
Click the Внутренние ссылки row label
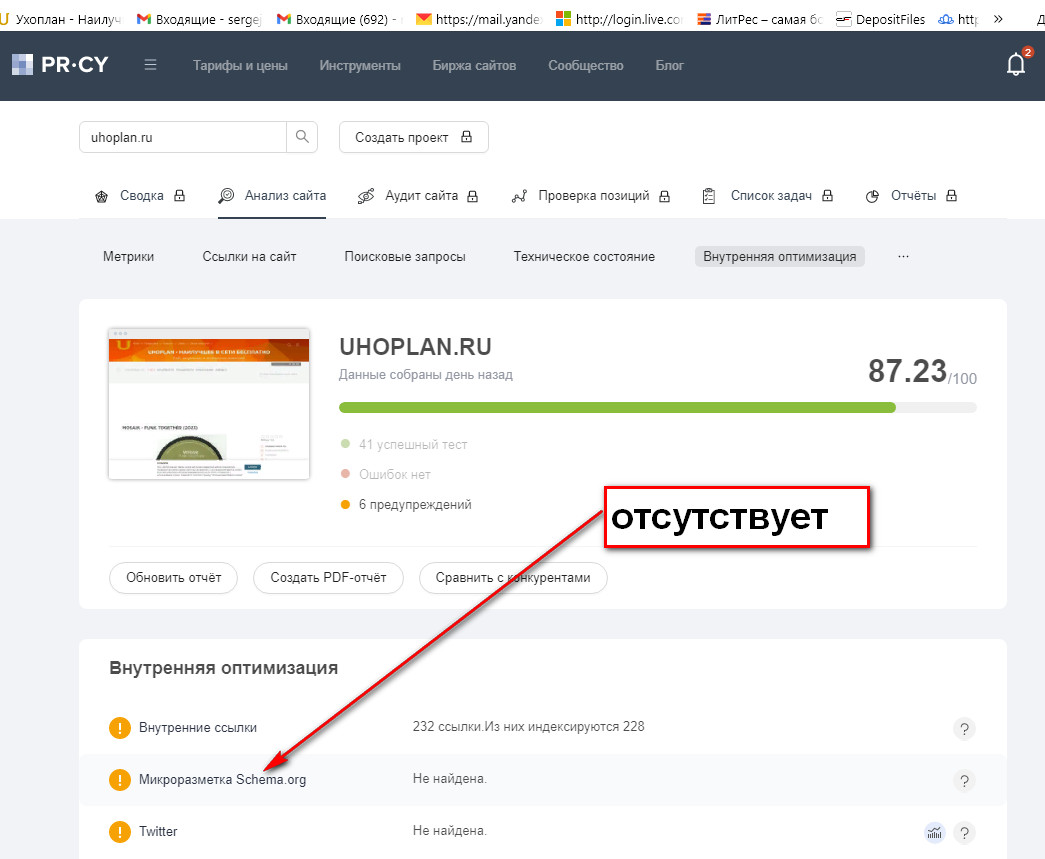click(x=198, y=728)
